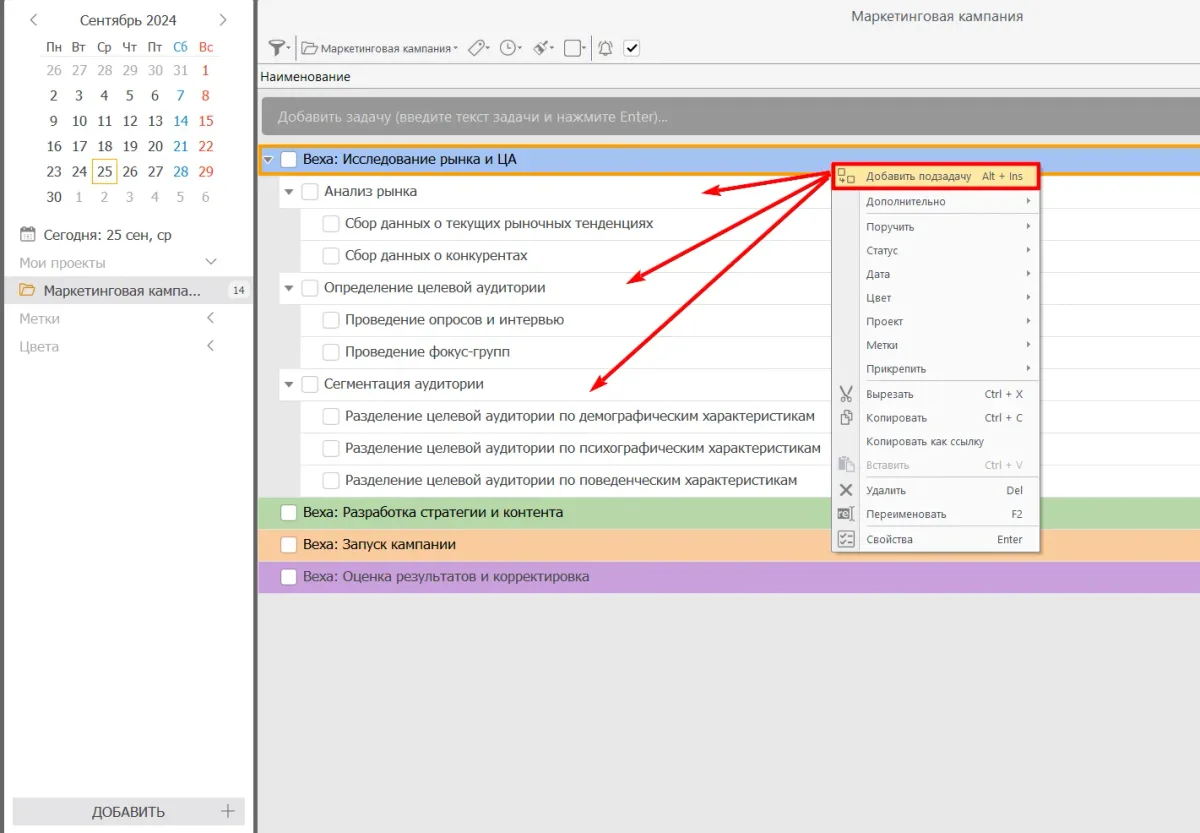Toggle the show-completed checkmark in toolbar
Viewport: 1200px width, 833px height.
tap(632, 48)
